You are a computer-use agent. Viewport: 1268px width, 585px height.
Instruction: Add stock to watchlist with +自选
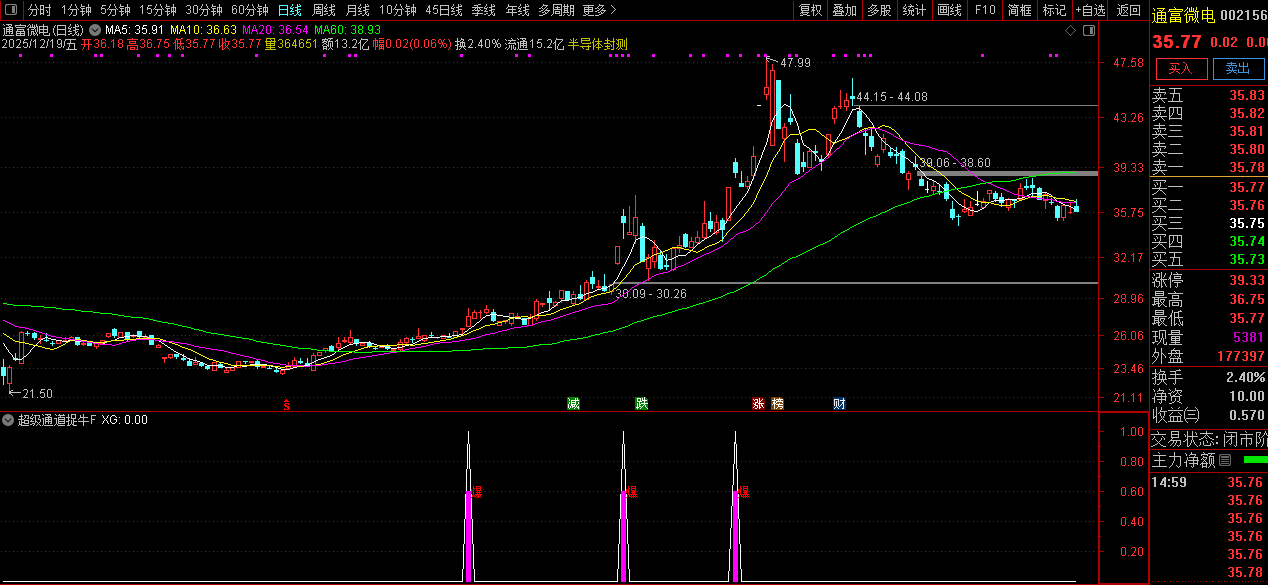(1090, 10)
